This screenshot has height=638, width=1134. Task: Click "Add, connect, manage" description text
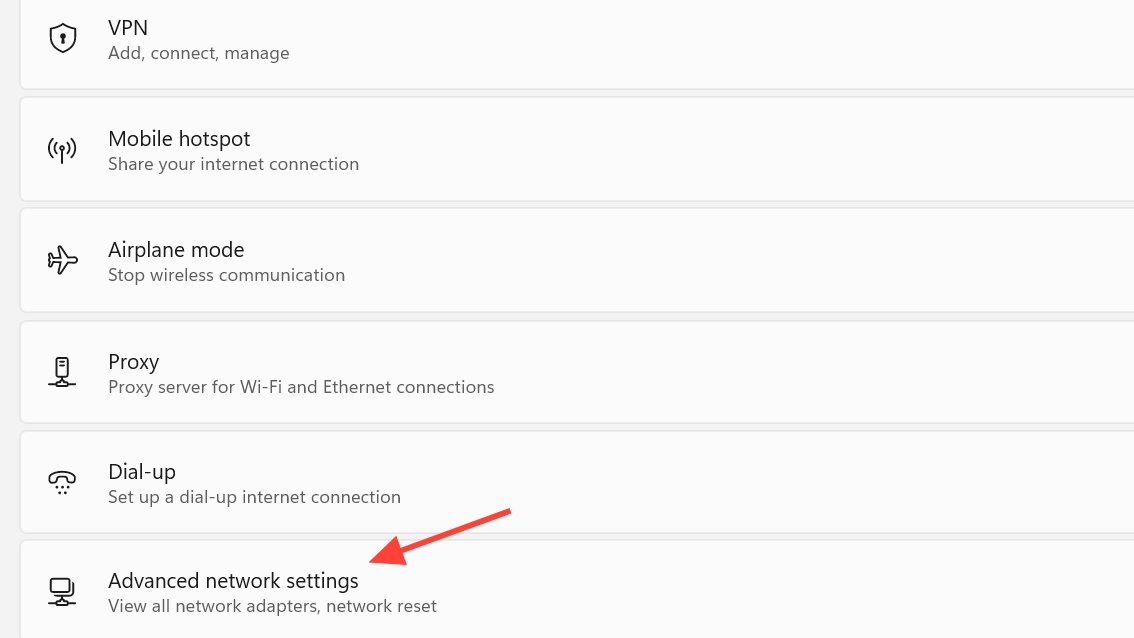point(198,53)
